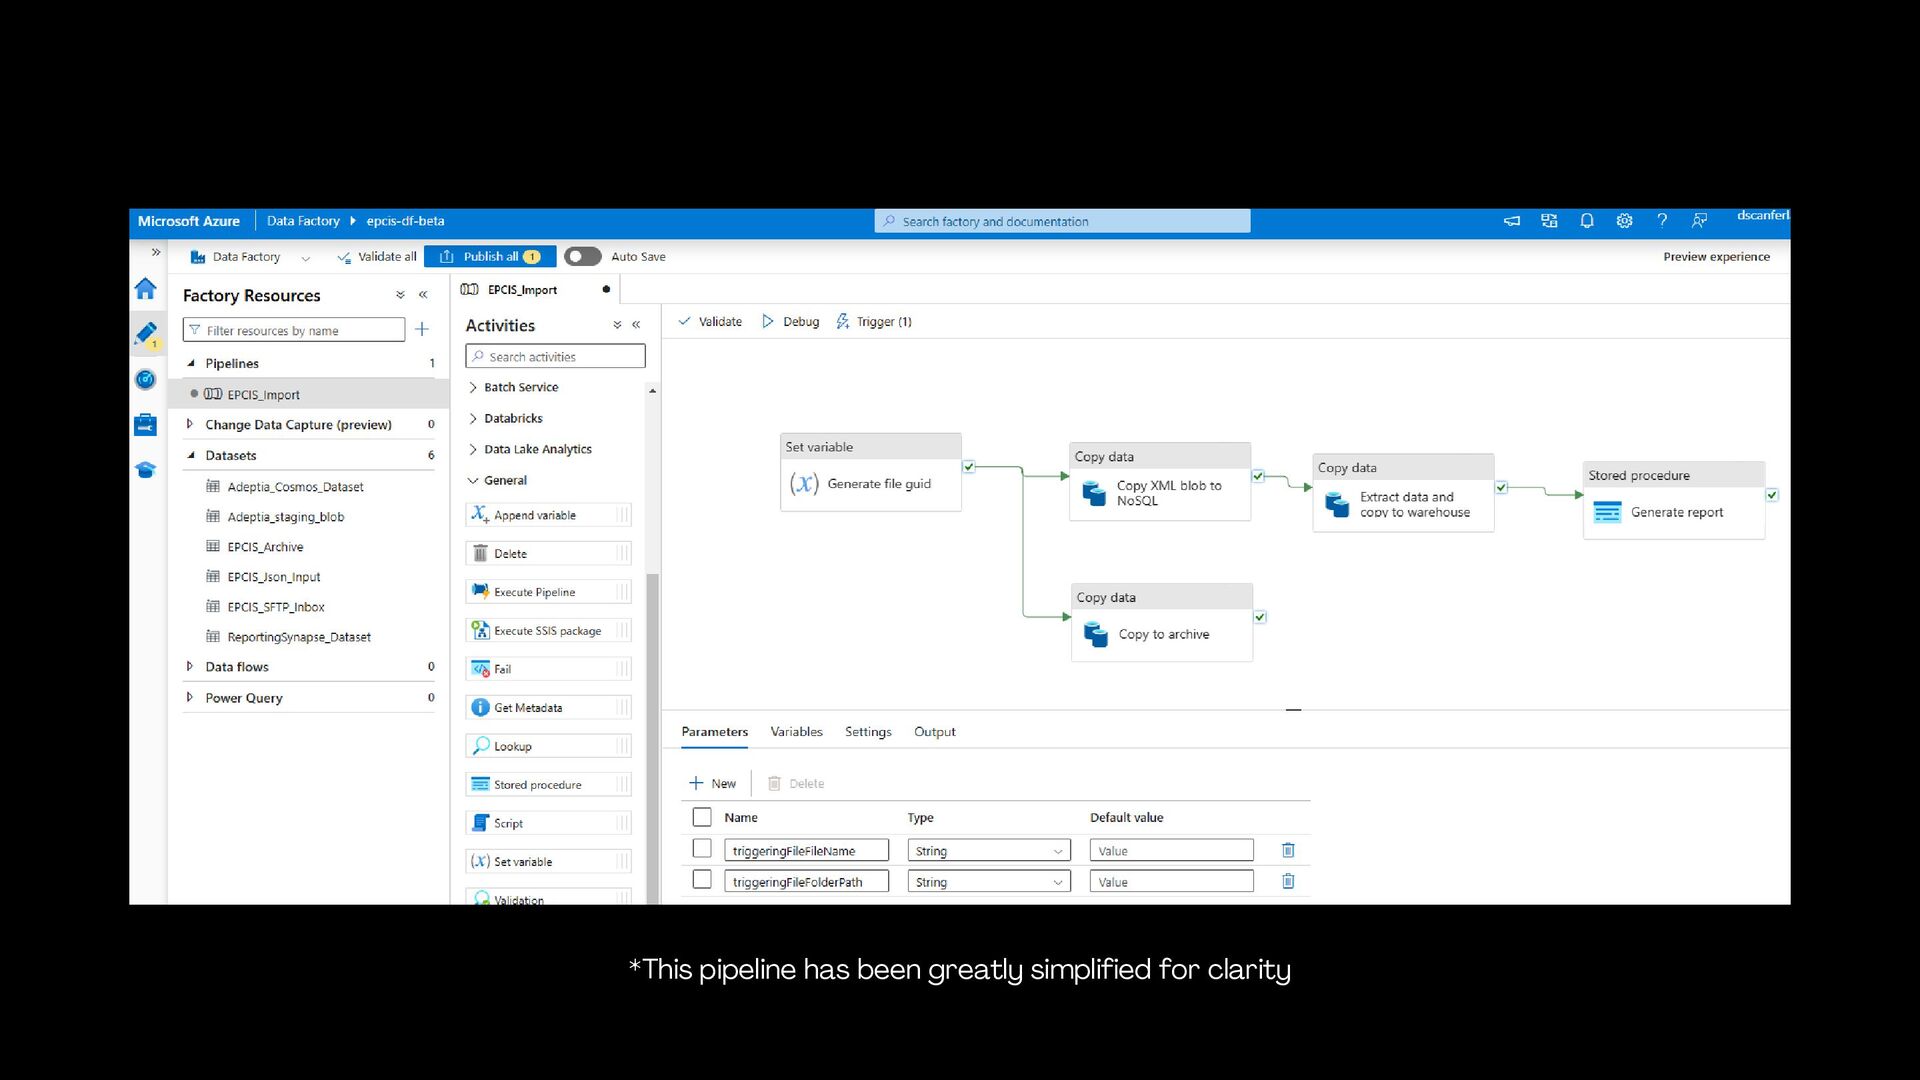Image resolution: width=1920 pixels, height=1080 pixels.
Task: Open the Home icon in left sidebar
Action: pos(146,289)
